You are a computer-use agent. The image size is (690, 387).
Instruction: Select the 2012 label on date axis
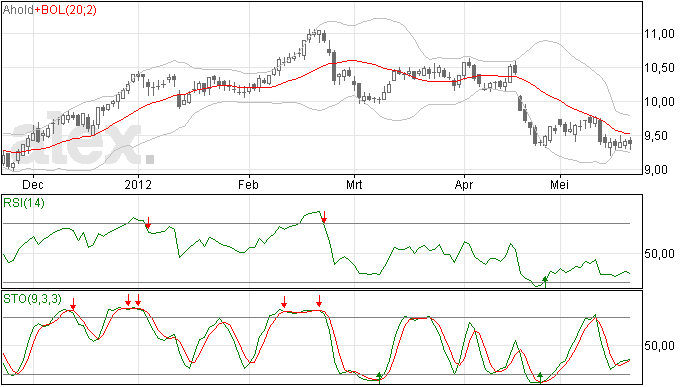click(138, 184)
